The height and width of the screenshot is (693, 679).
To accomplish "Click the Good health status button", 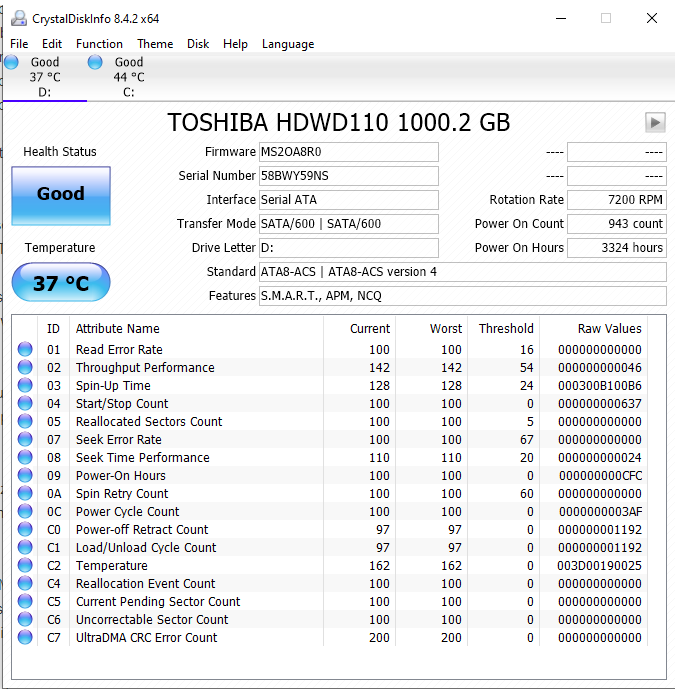I will pos(61,196).
